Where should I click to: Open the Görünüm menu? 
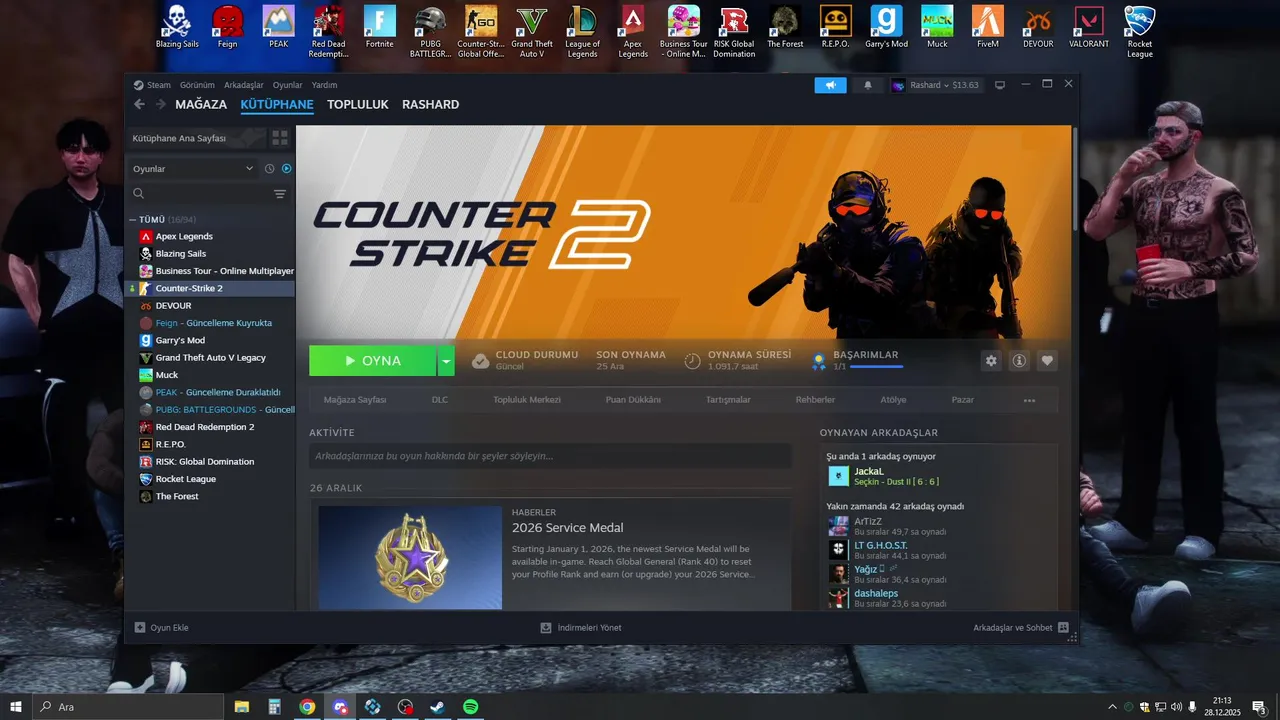coord(197,85)
